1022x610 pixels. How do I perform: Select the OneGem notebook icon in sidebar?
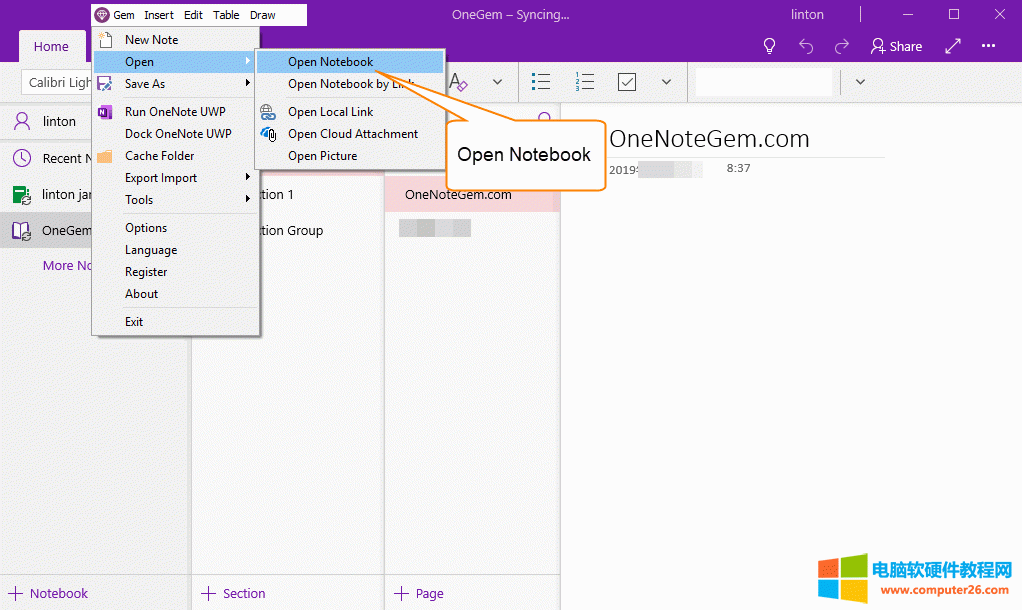click(x=22, y=230)
